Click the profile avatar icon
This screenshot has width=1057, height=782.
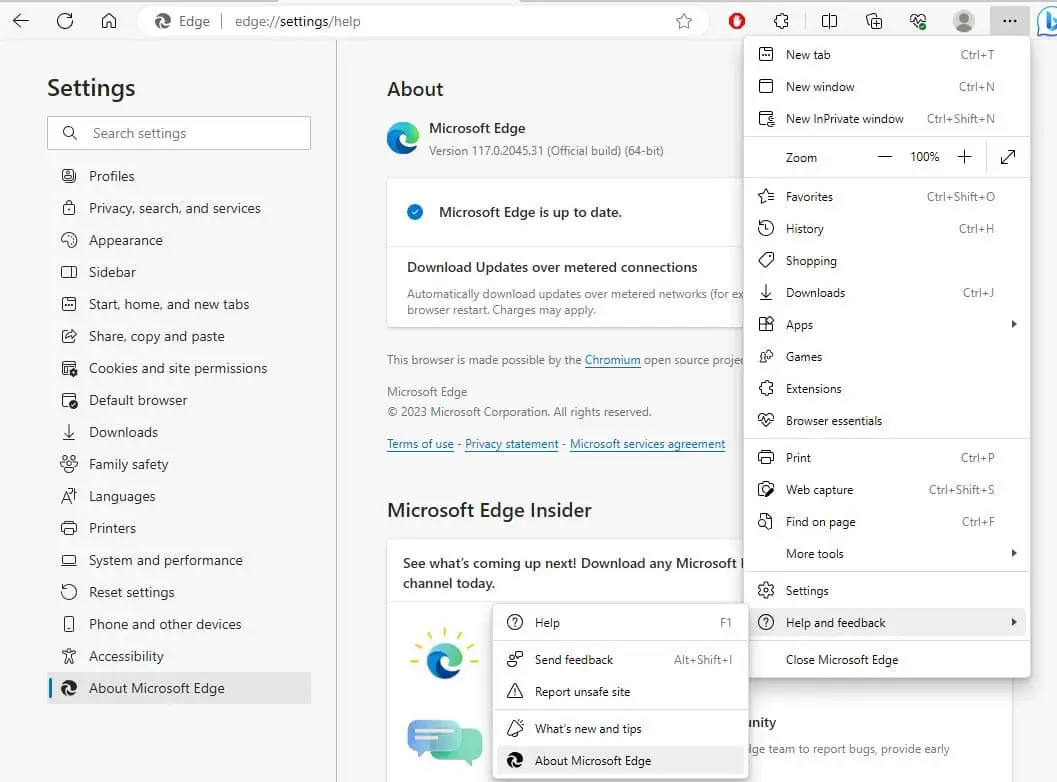point(963,20)
